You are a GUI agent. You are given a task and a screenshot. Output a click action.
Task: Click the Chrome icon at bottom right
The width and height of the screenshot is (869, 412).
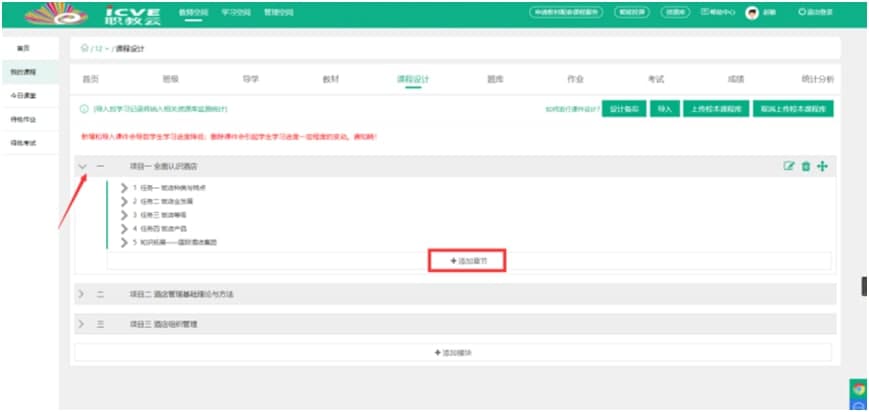[x=859, y=389]
